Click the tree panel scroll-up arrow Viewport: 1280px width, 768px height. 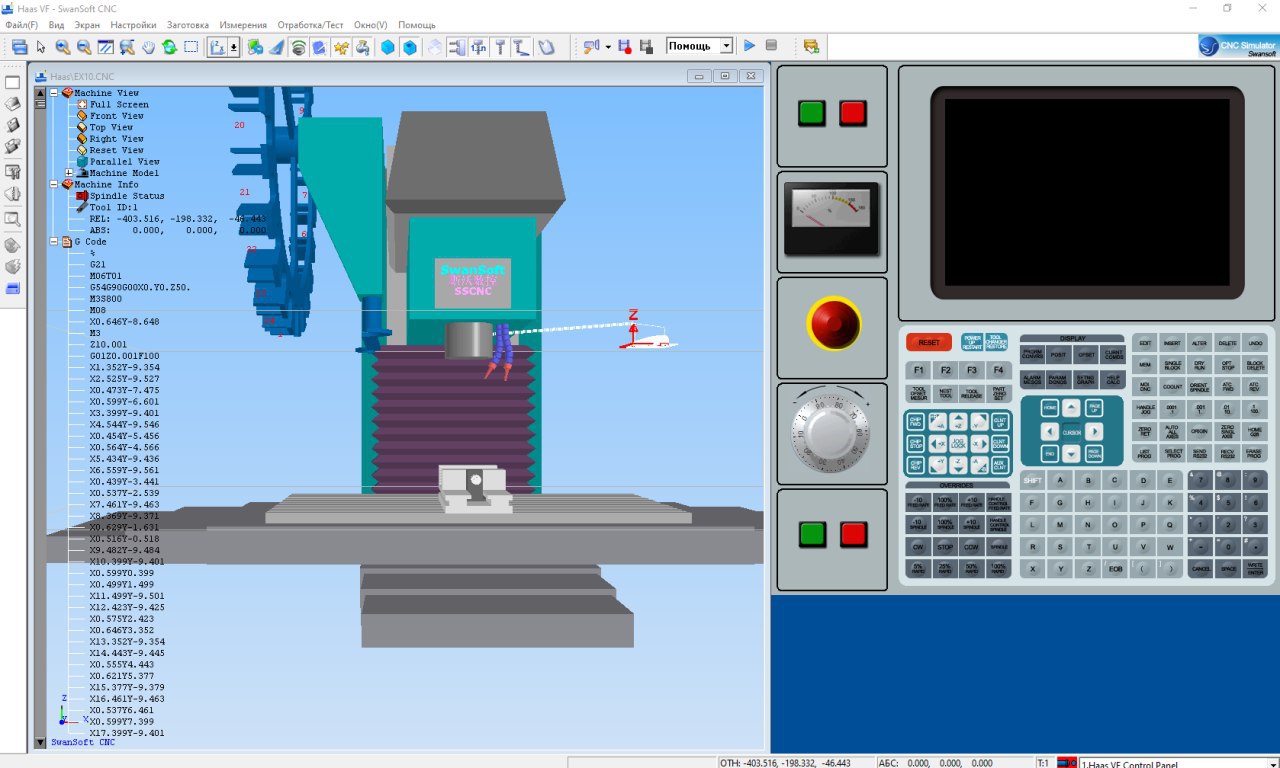point(40,92)
